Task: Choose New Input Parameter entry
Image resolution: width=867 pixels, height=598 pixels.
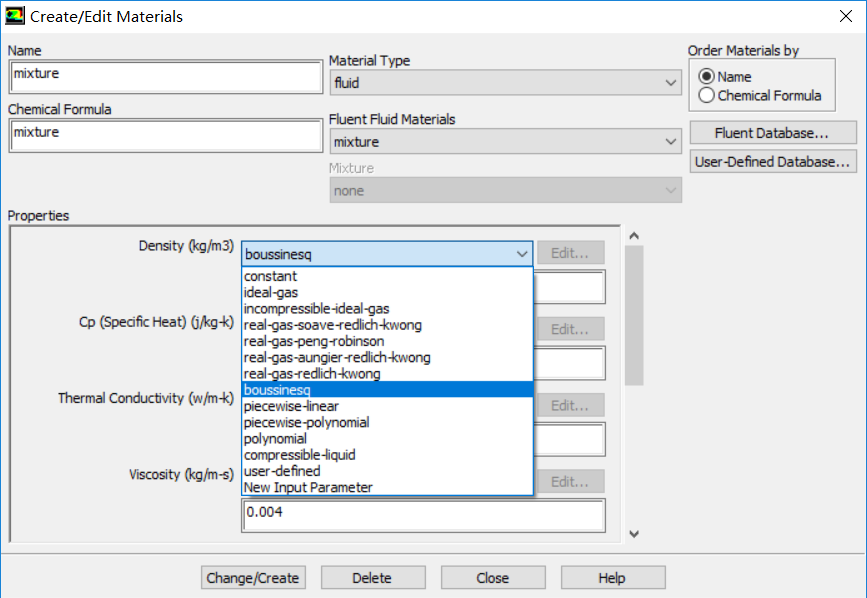Action: point(308,487)
